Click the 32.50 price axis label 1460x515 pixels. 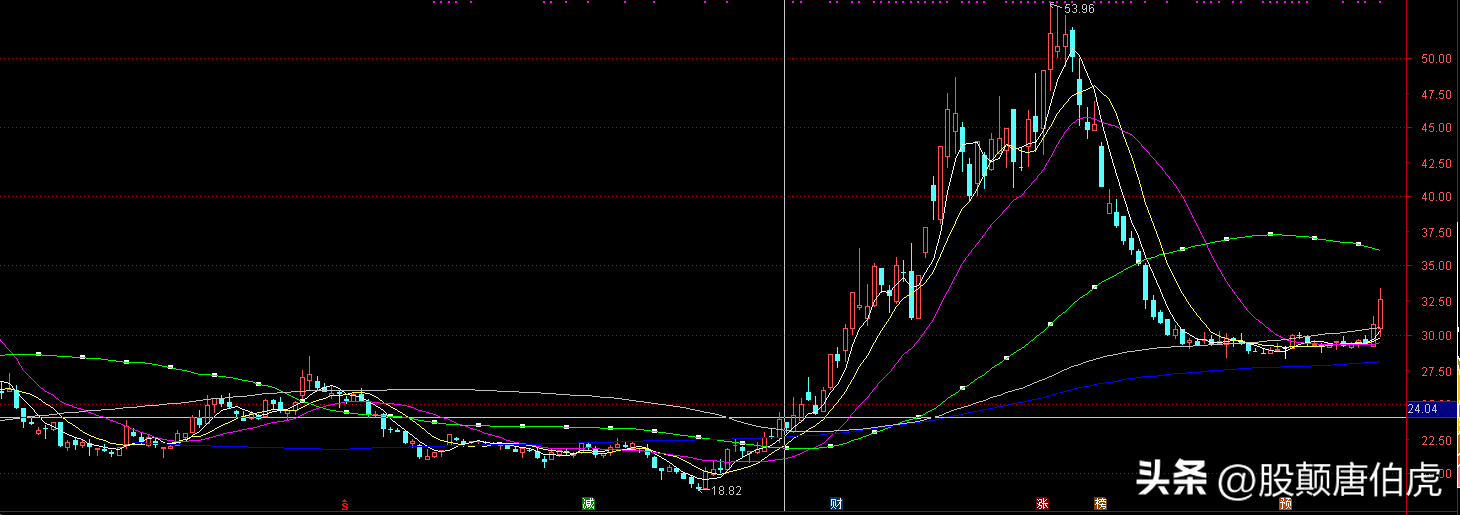point(1436,301)
